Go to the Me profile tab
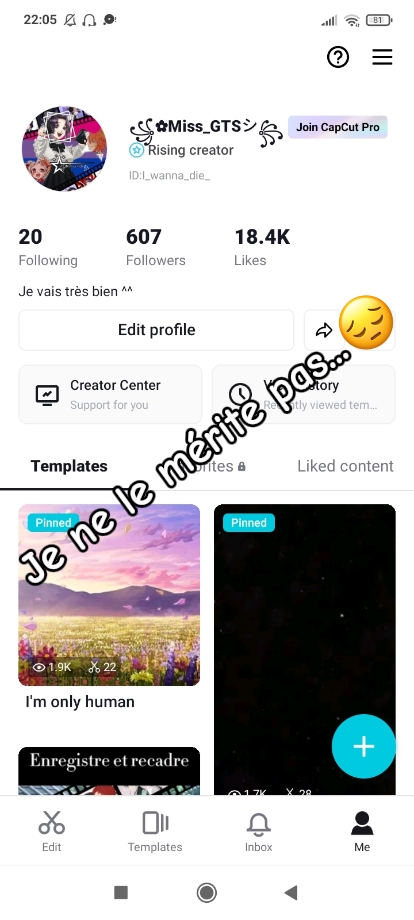Screen dimensions: 414x920 point(362,831)
